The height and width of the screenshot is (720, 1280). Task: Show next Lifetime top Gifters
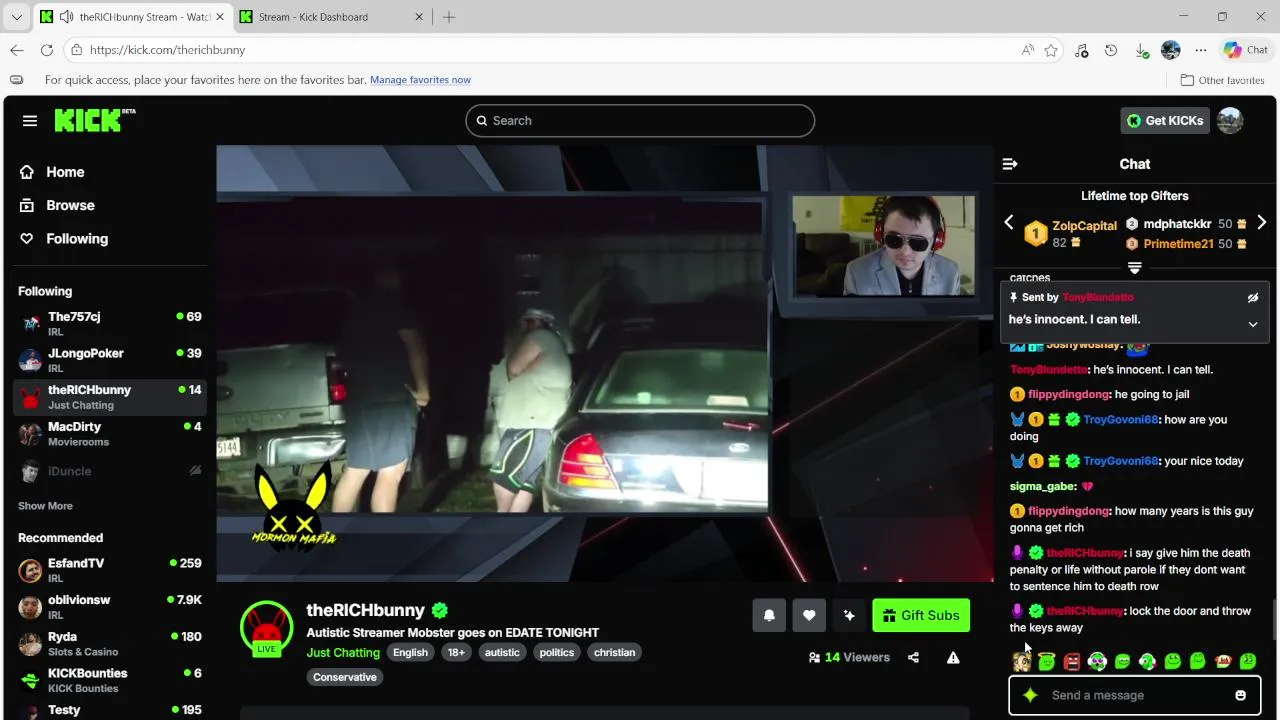(x=1261, y=223)
